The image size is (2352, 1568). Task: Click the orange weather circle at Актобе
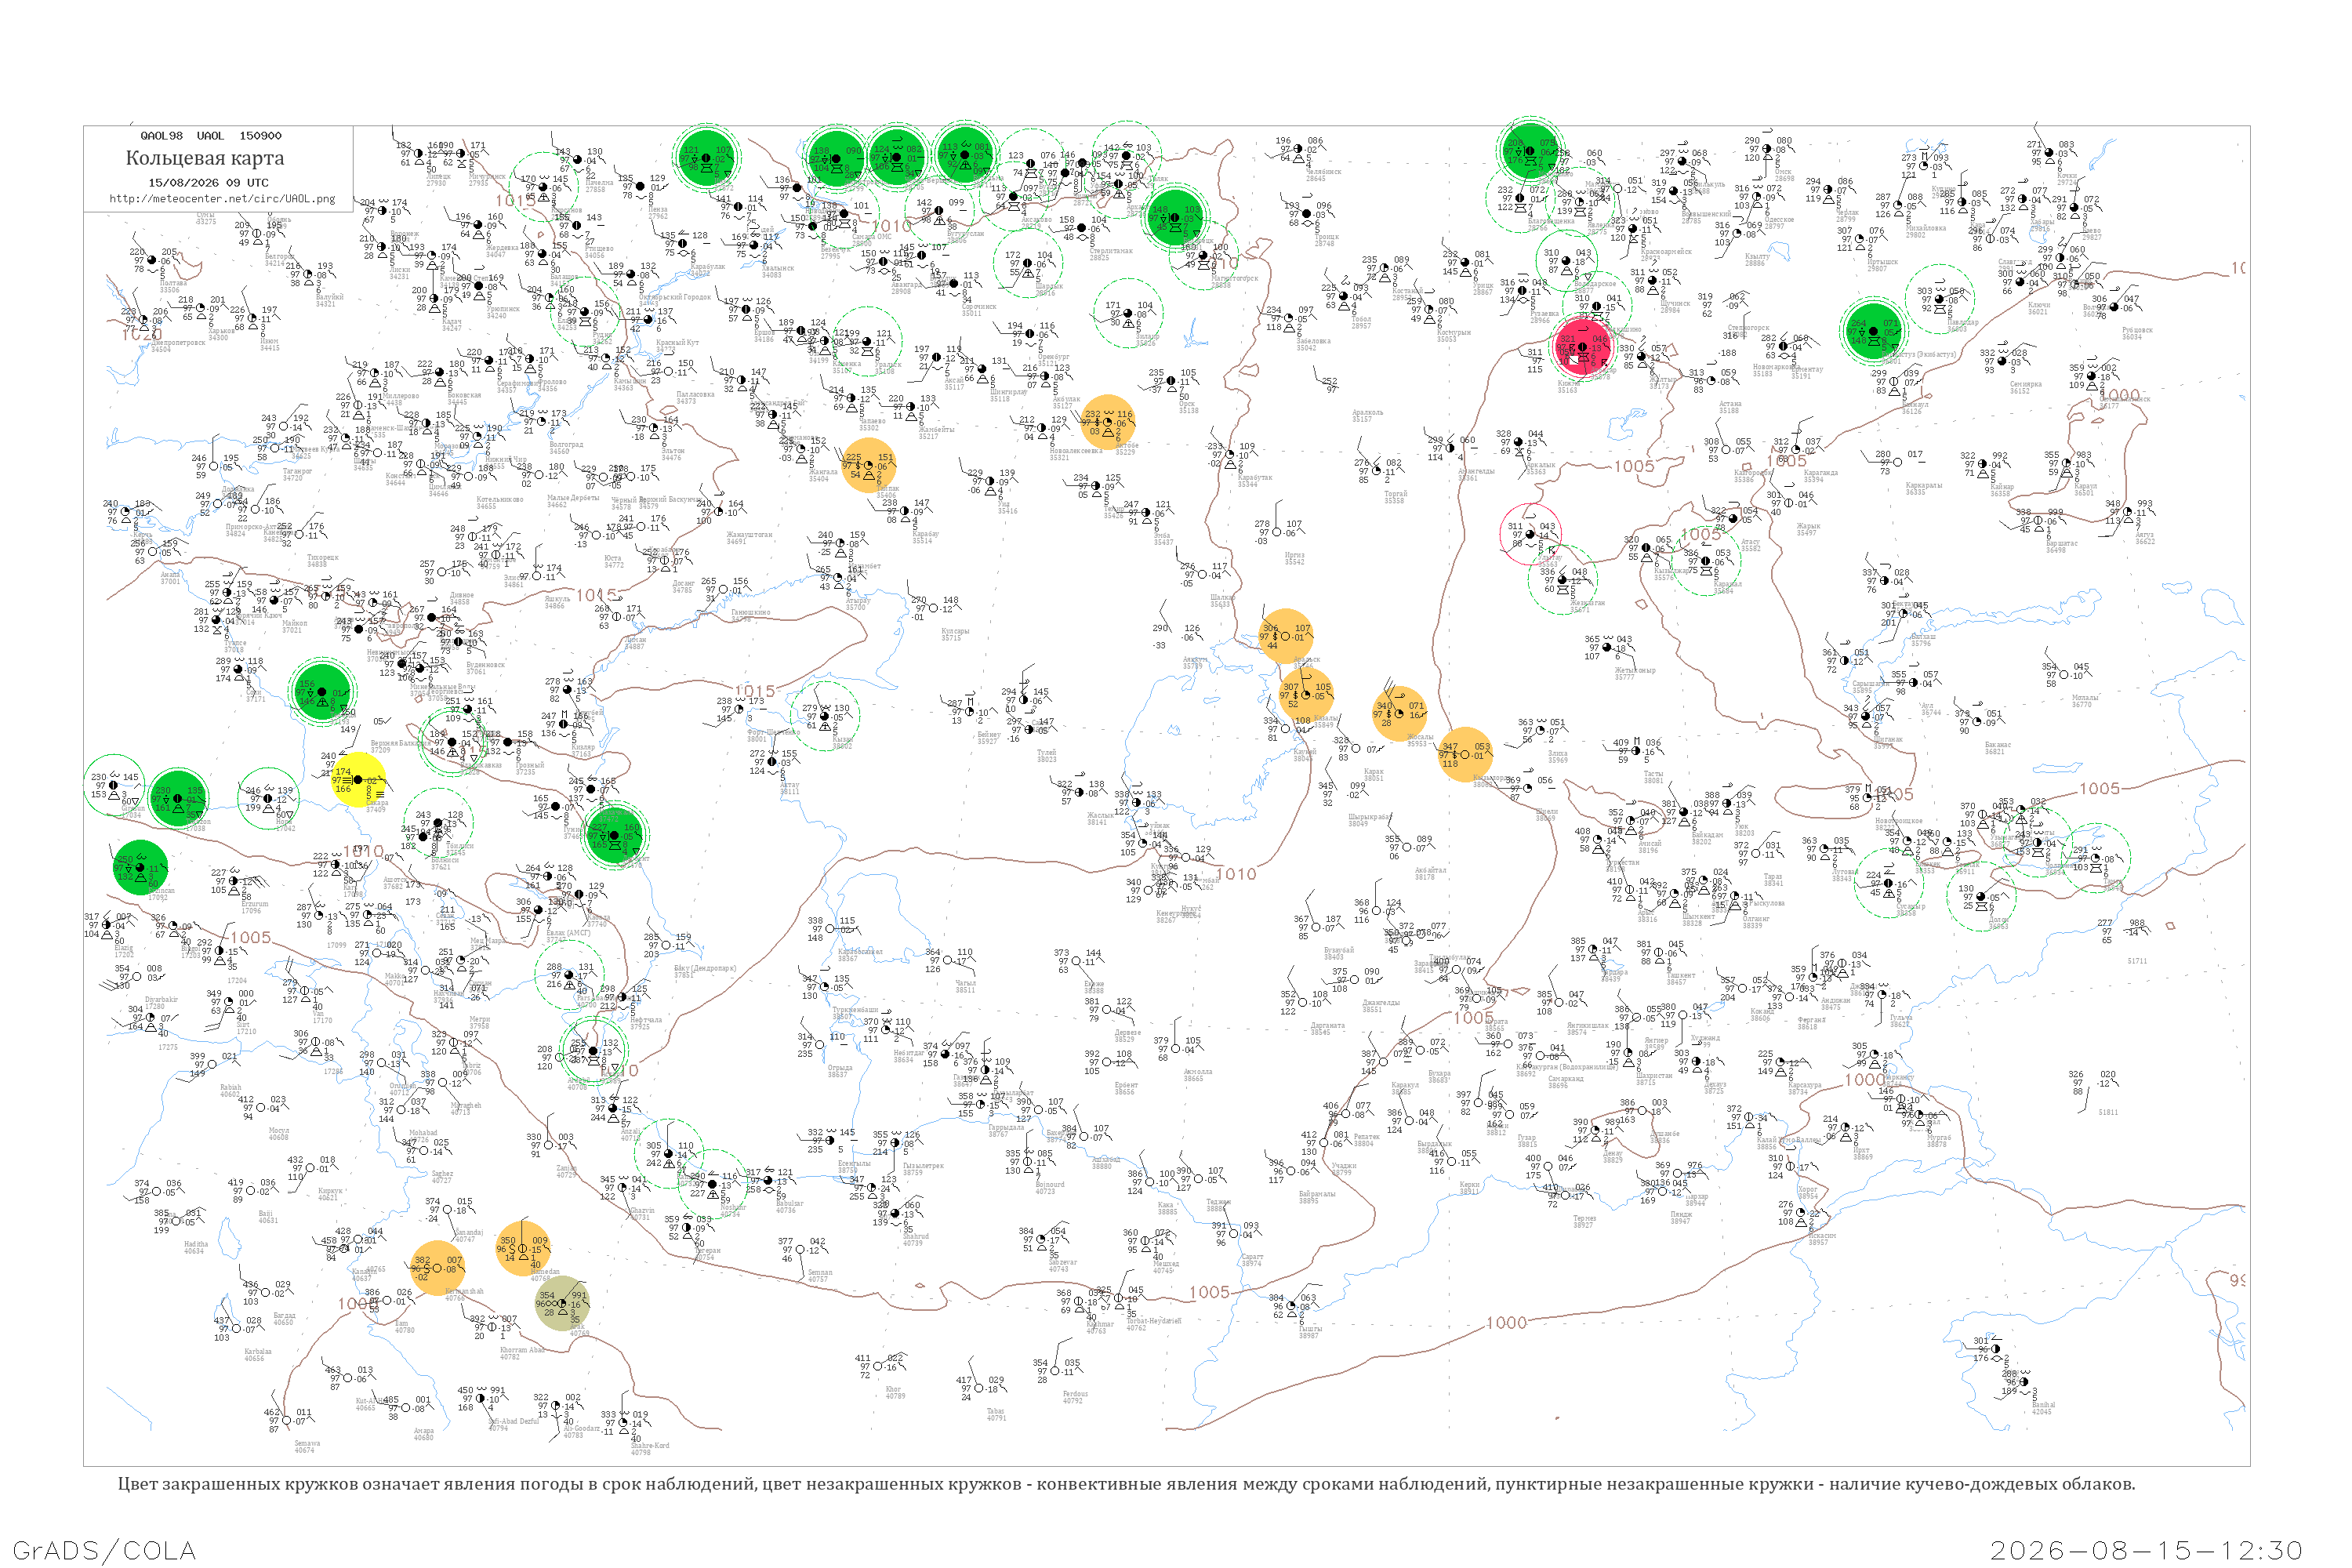(x=1107, y=422)
